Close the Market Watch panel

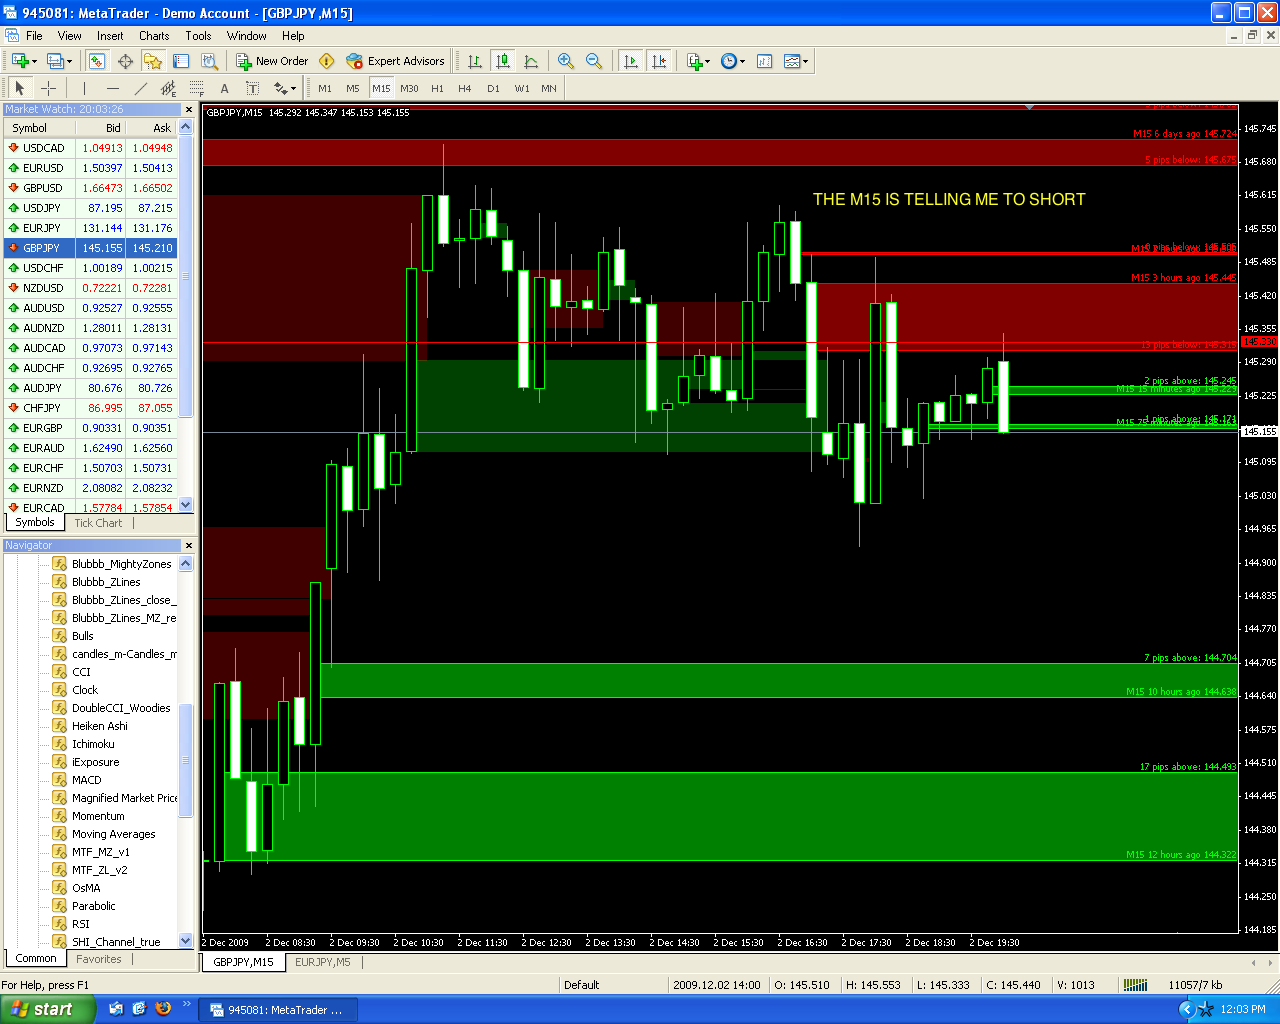(189, 109)
